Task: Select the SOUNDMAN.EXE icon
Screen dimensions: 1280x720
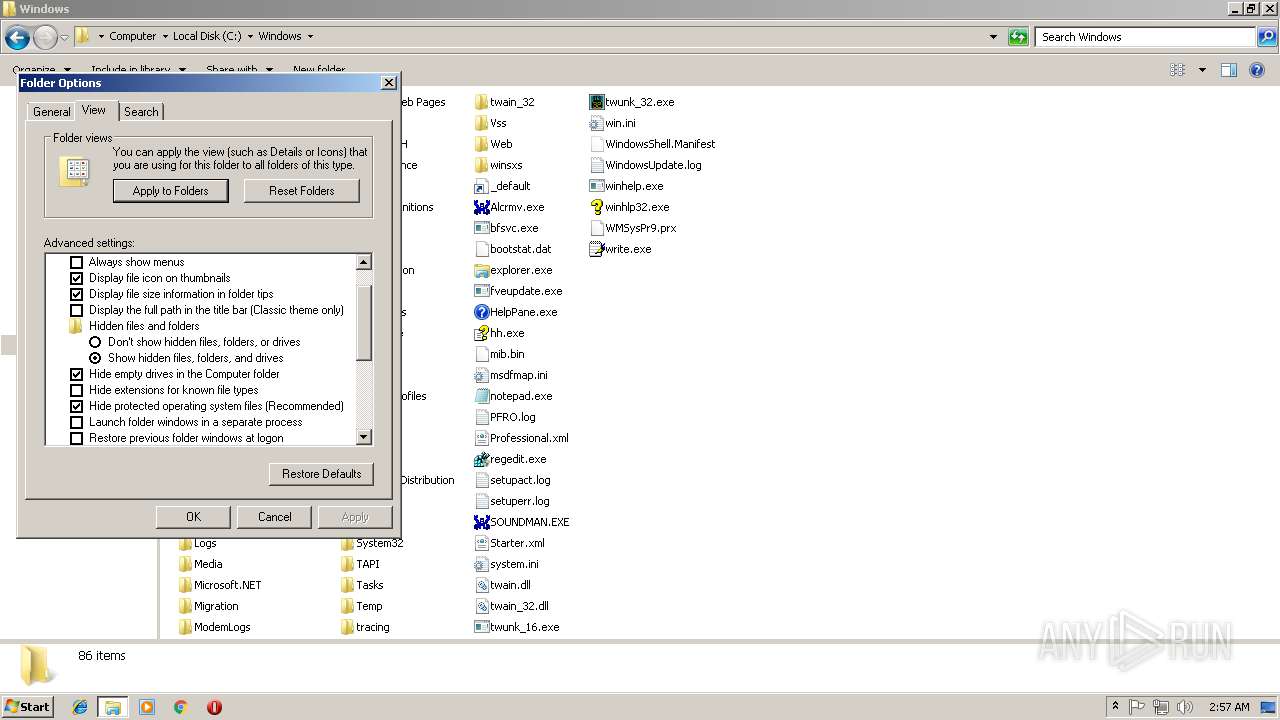Action: pos(481,522)
